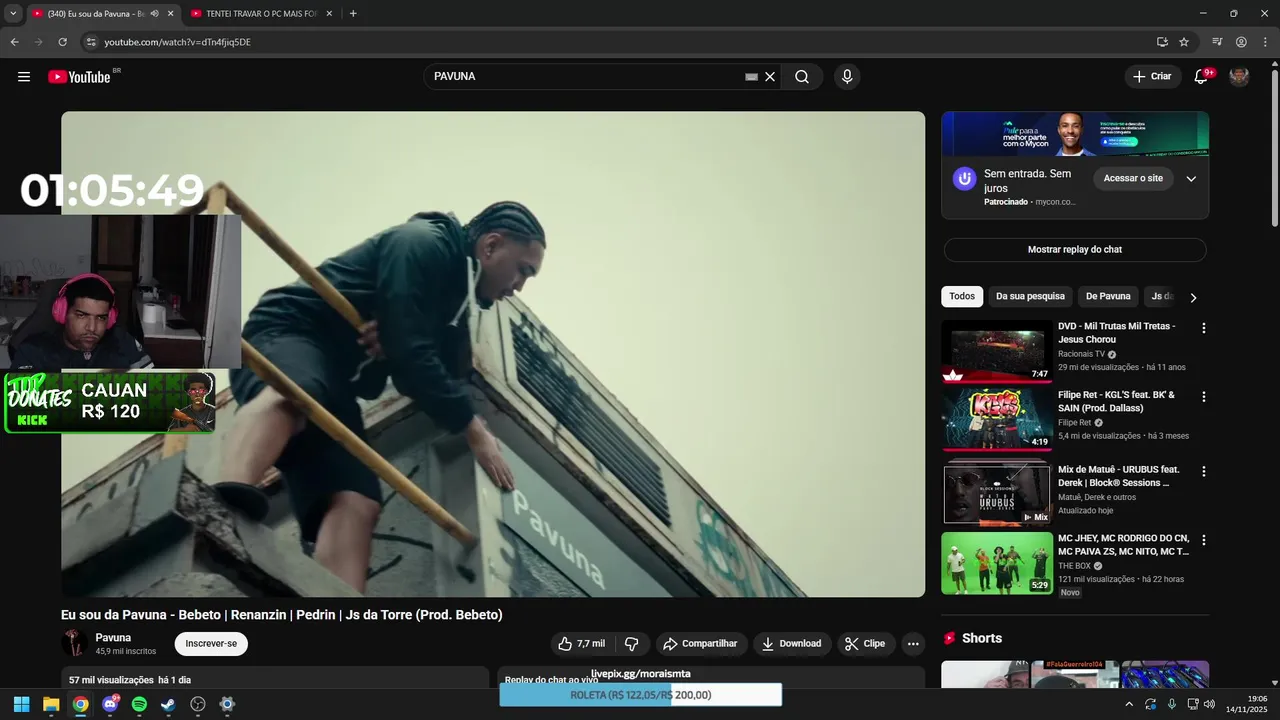
Task: Open the Pavuna channel avatar
Action: pyautogui.click(x=74, y=643)
